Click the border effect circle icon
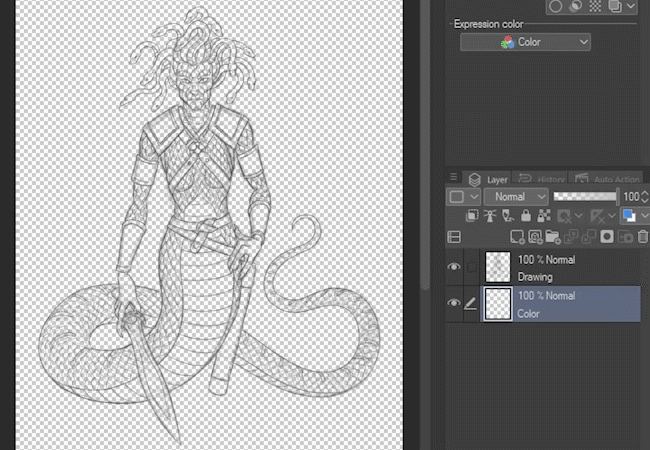This screenshot has height=450, width=650. (555, 6)
